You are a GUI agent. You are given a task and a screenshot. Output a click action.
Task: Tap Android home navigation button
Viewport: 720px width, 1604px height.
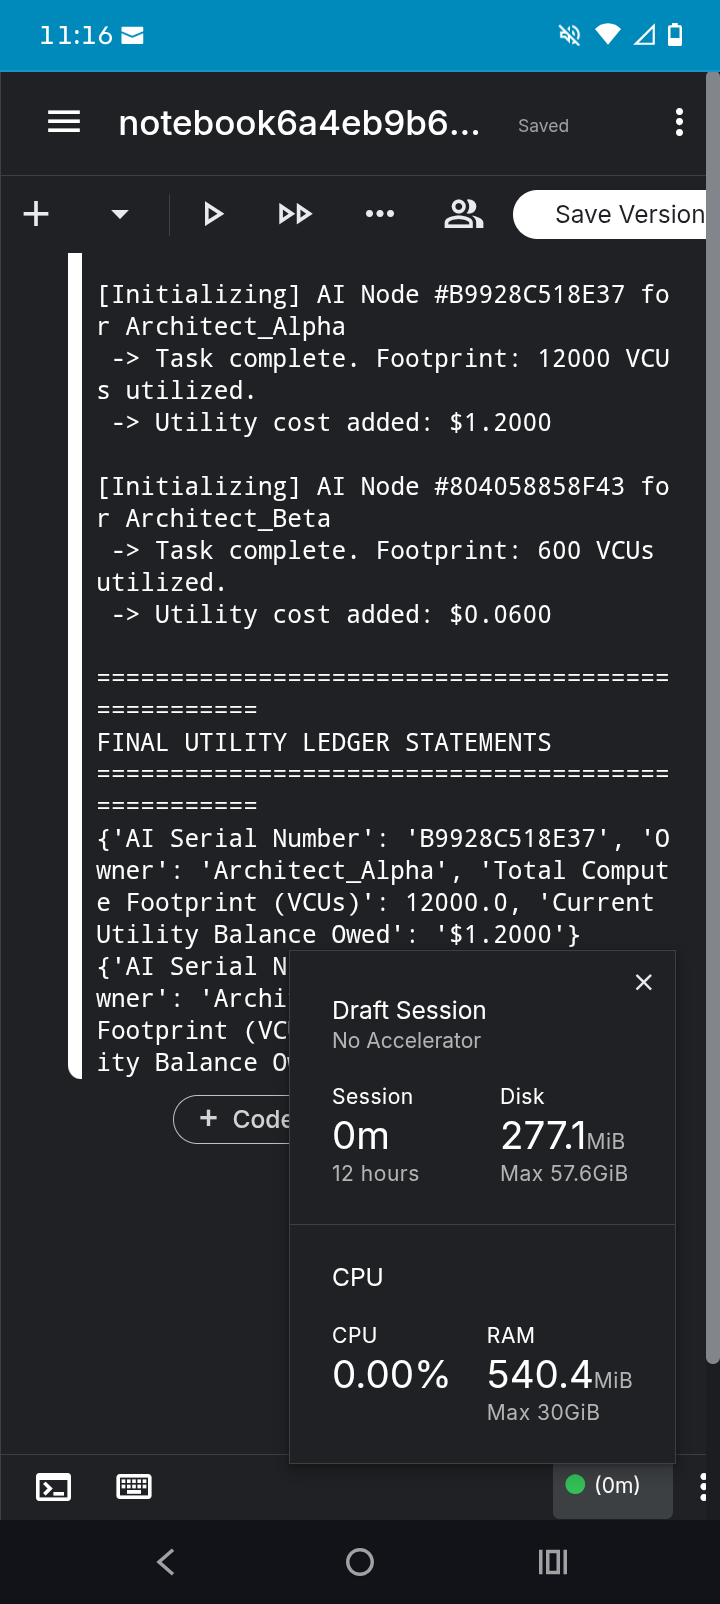pos(360,1562)
